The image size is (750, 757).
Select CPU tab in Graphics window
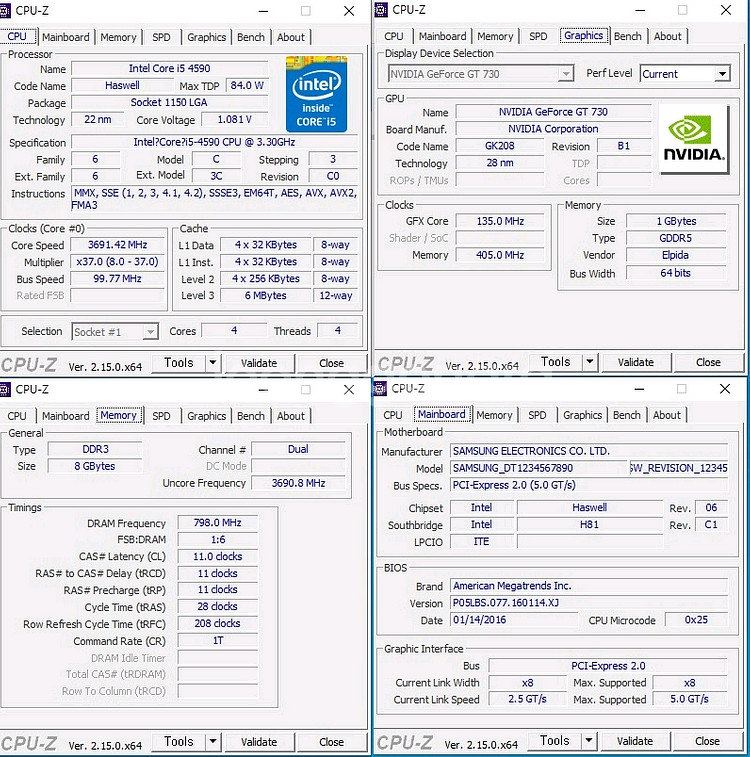point(394,36)
